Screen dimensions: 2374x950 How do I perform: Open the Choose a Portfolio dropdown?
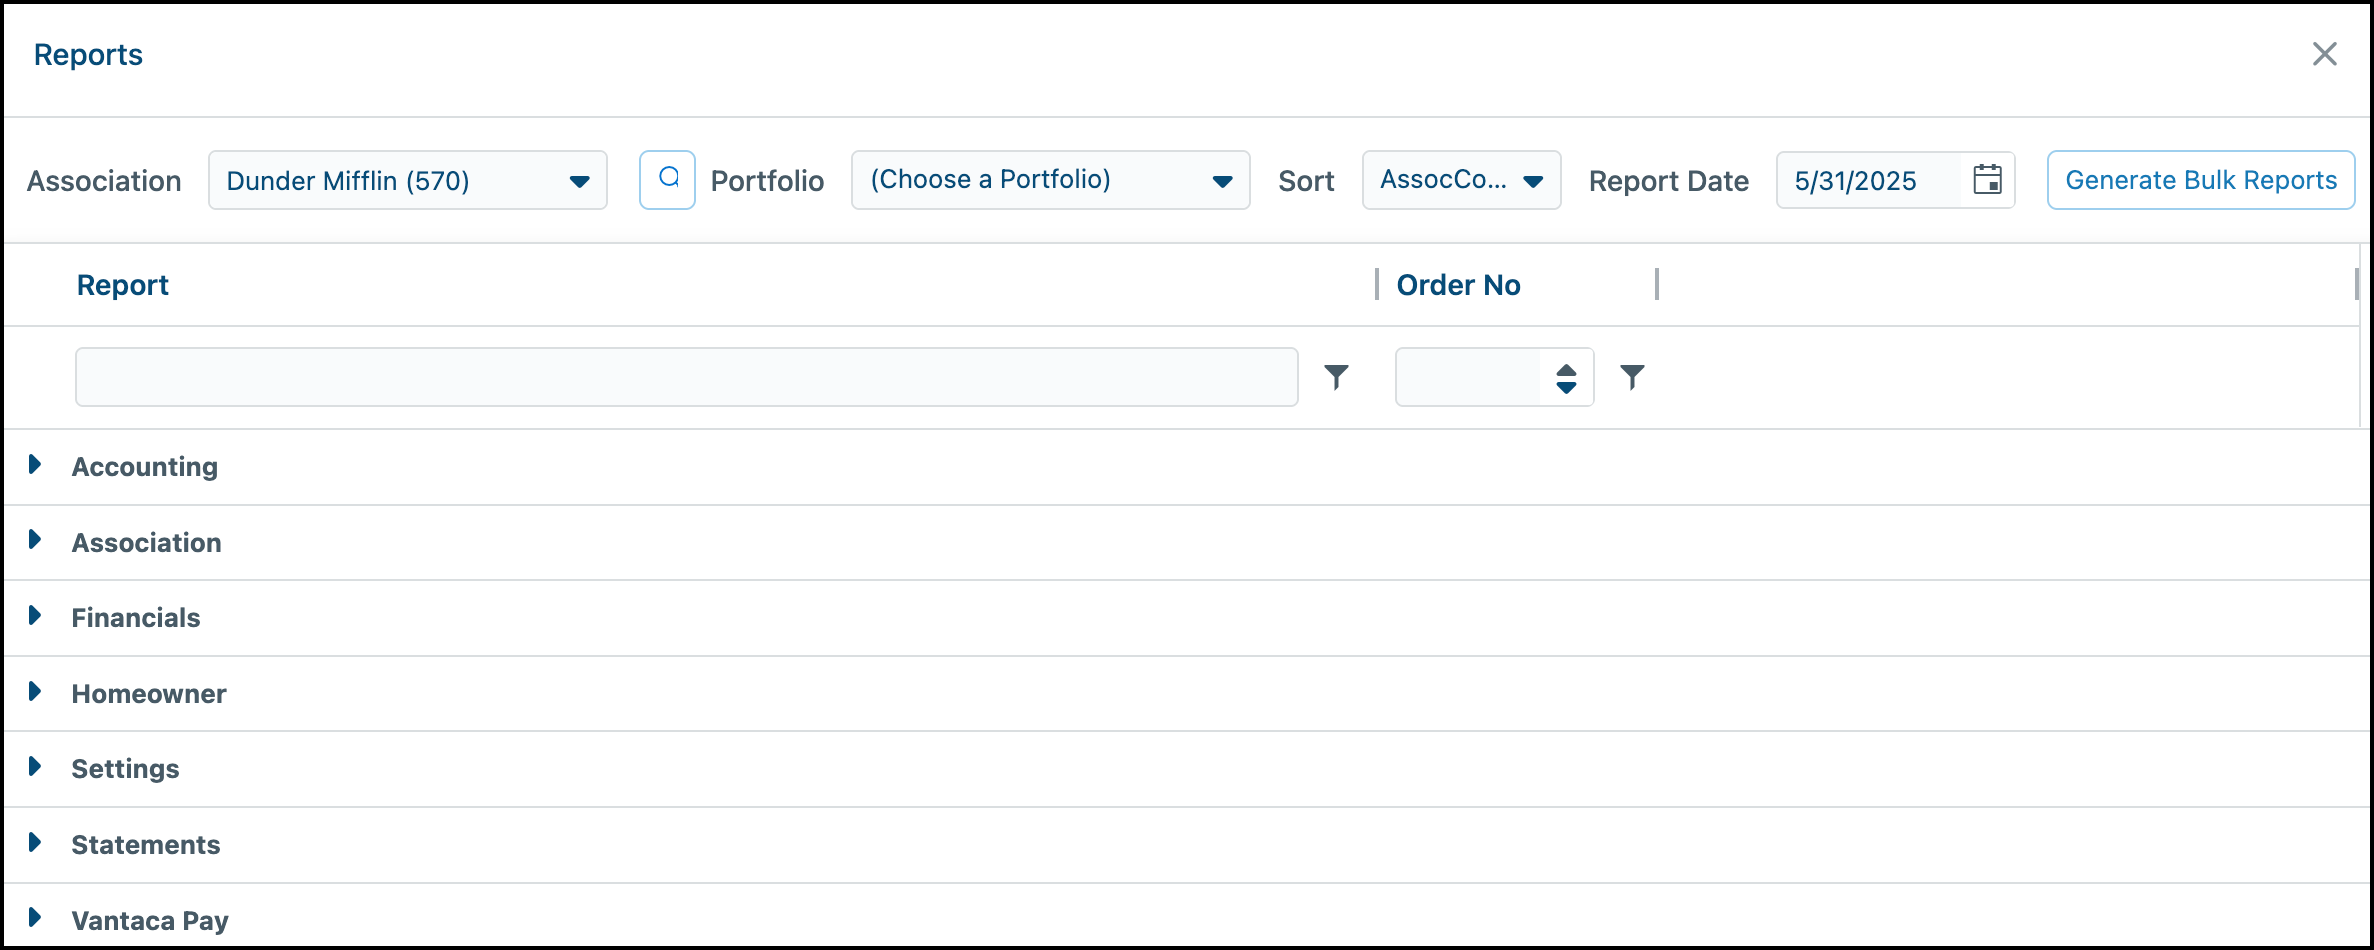coord(1051,180)
